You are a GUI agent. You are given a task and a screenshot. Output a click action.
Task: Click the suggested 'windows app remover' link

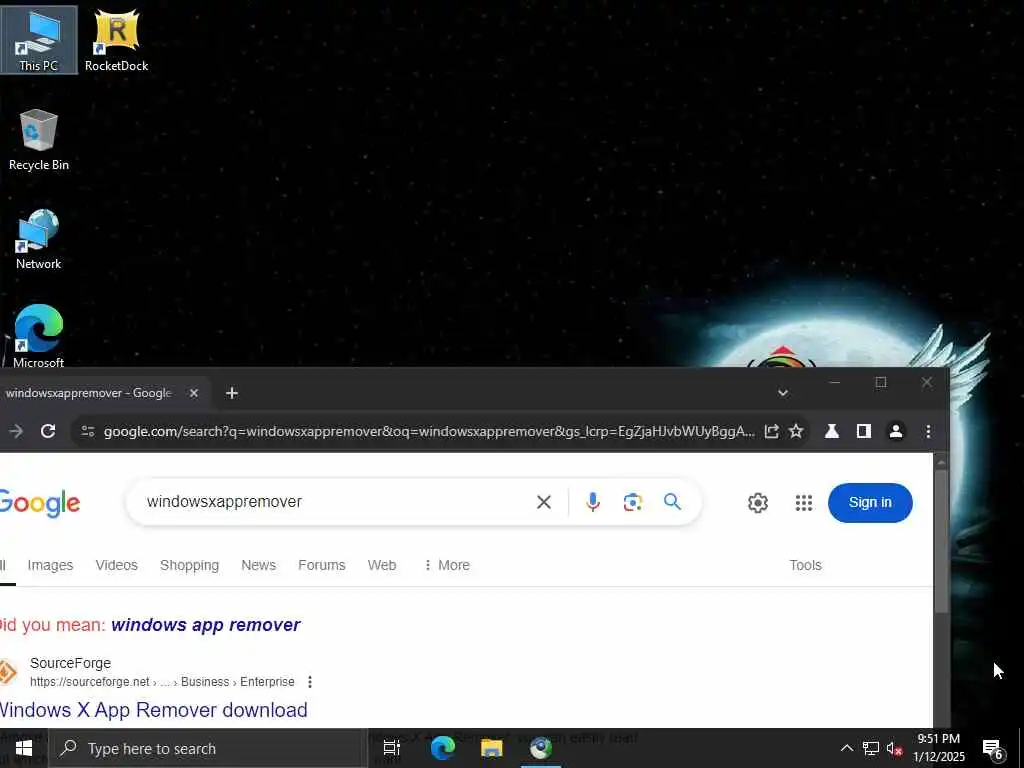click(206, 625)
